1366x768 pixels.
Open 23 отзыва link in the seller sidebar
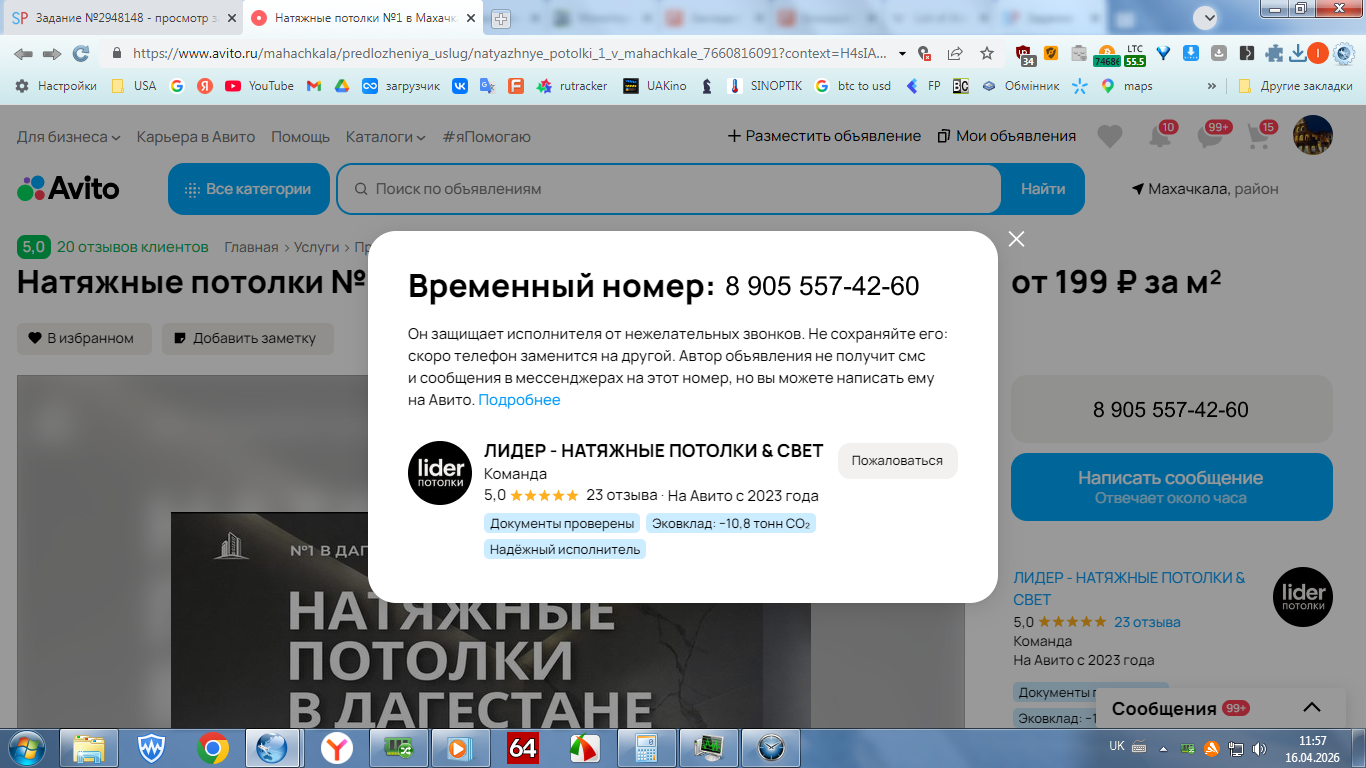1147,622
